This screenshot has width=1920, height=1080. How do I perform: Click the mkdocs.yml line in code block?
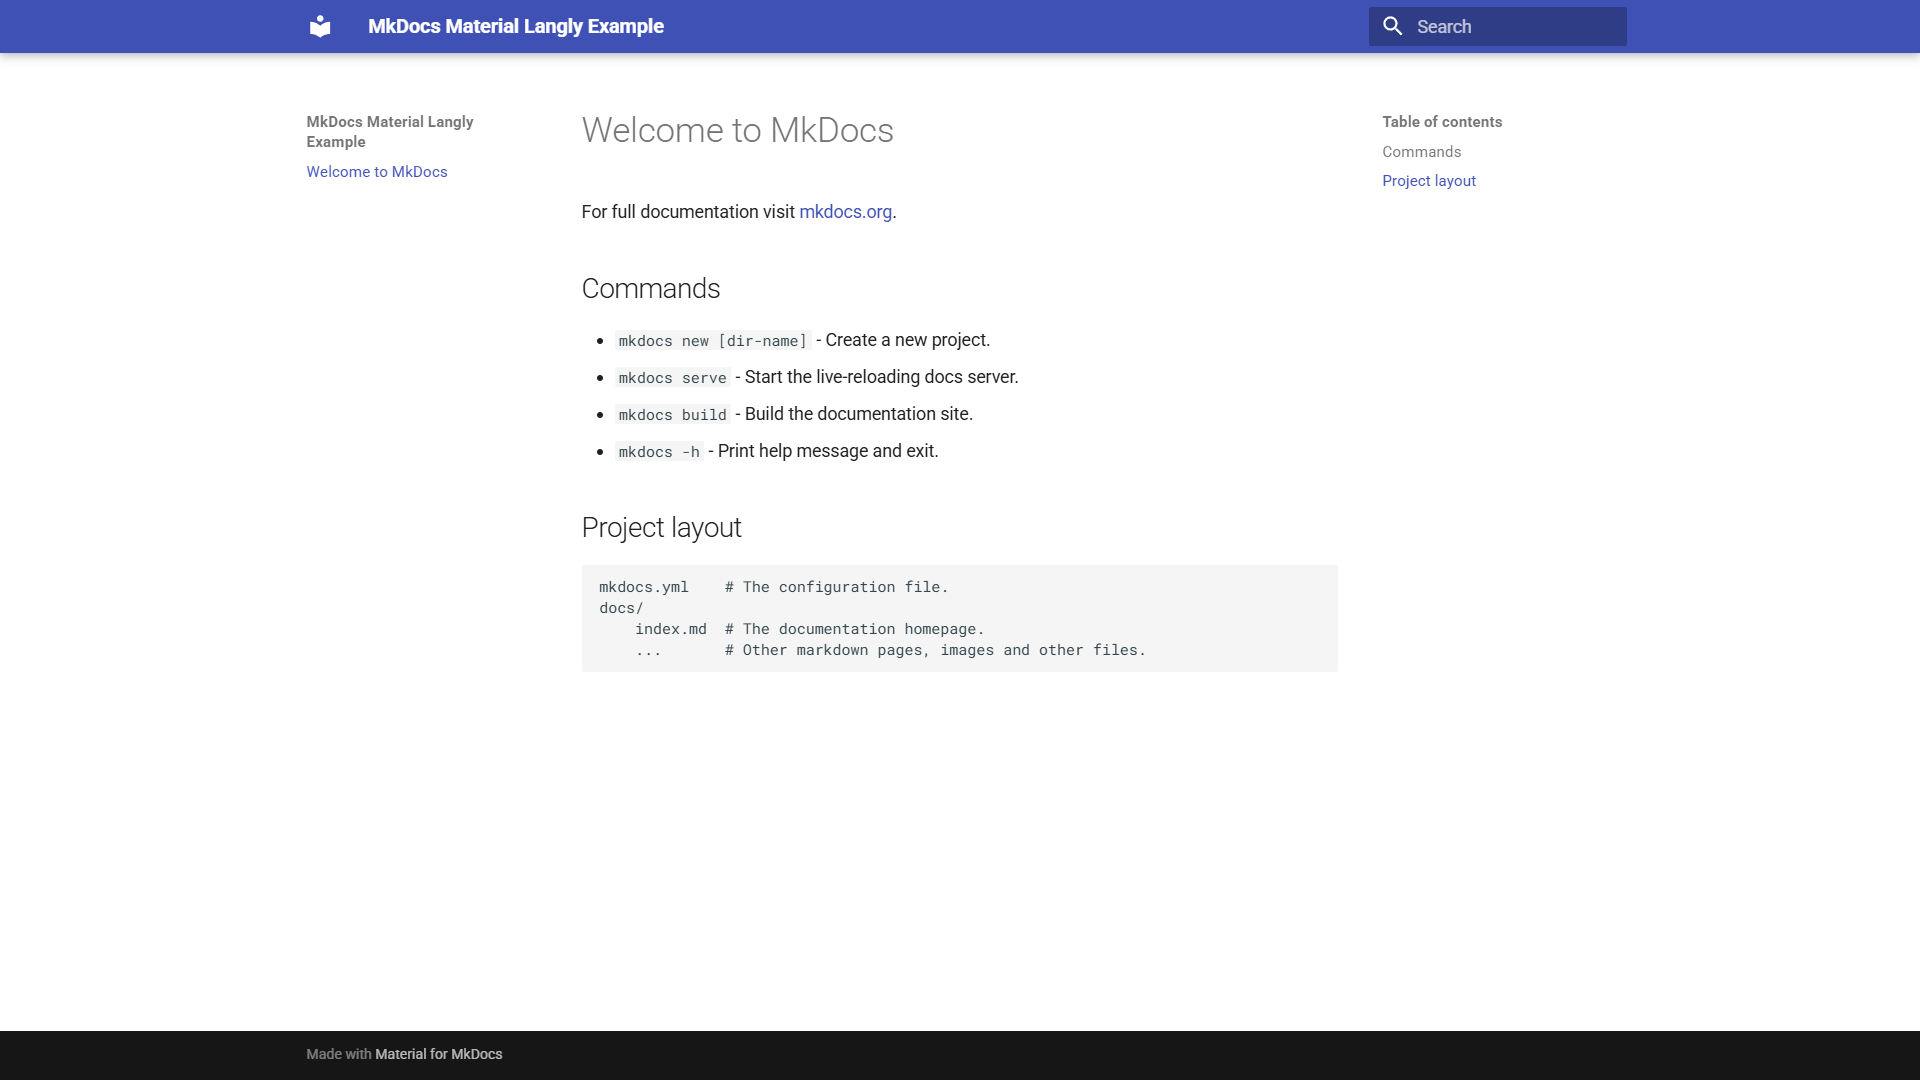(x=773, y=587)
